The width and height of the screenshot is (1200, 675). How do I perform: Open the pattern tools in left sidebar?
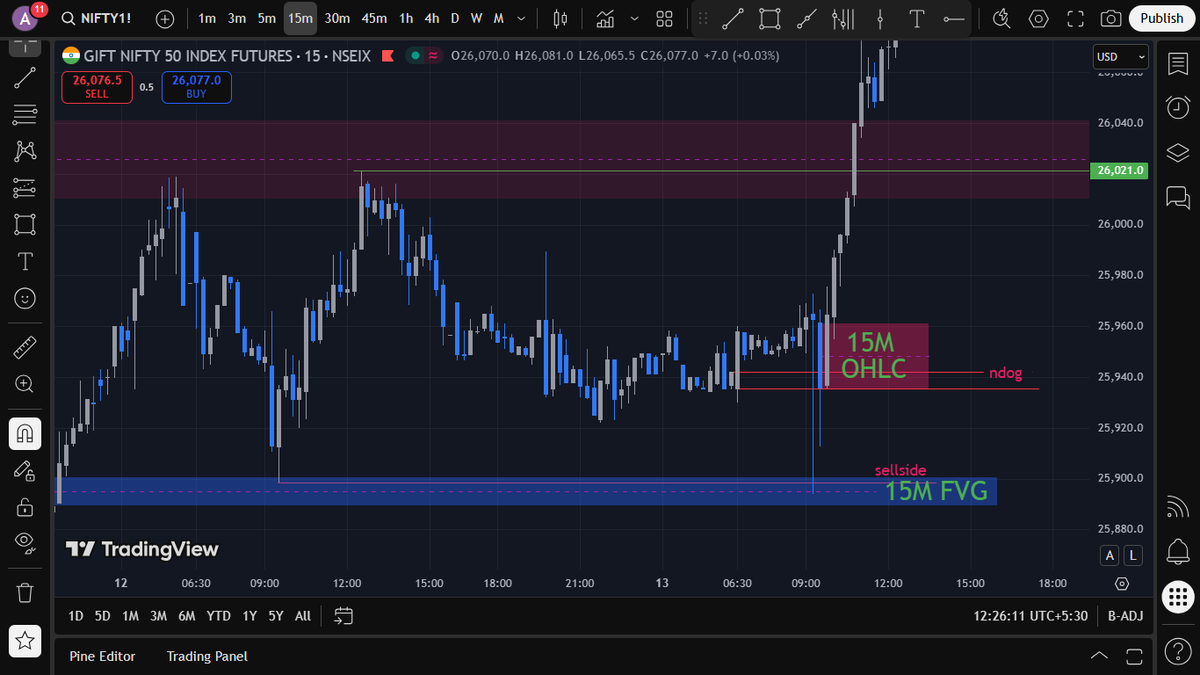click(x=25, y=151)
